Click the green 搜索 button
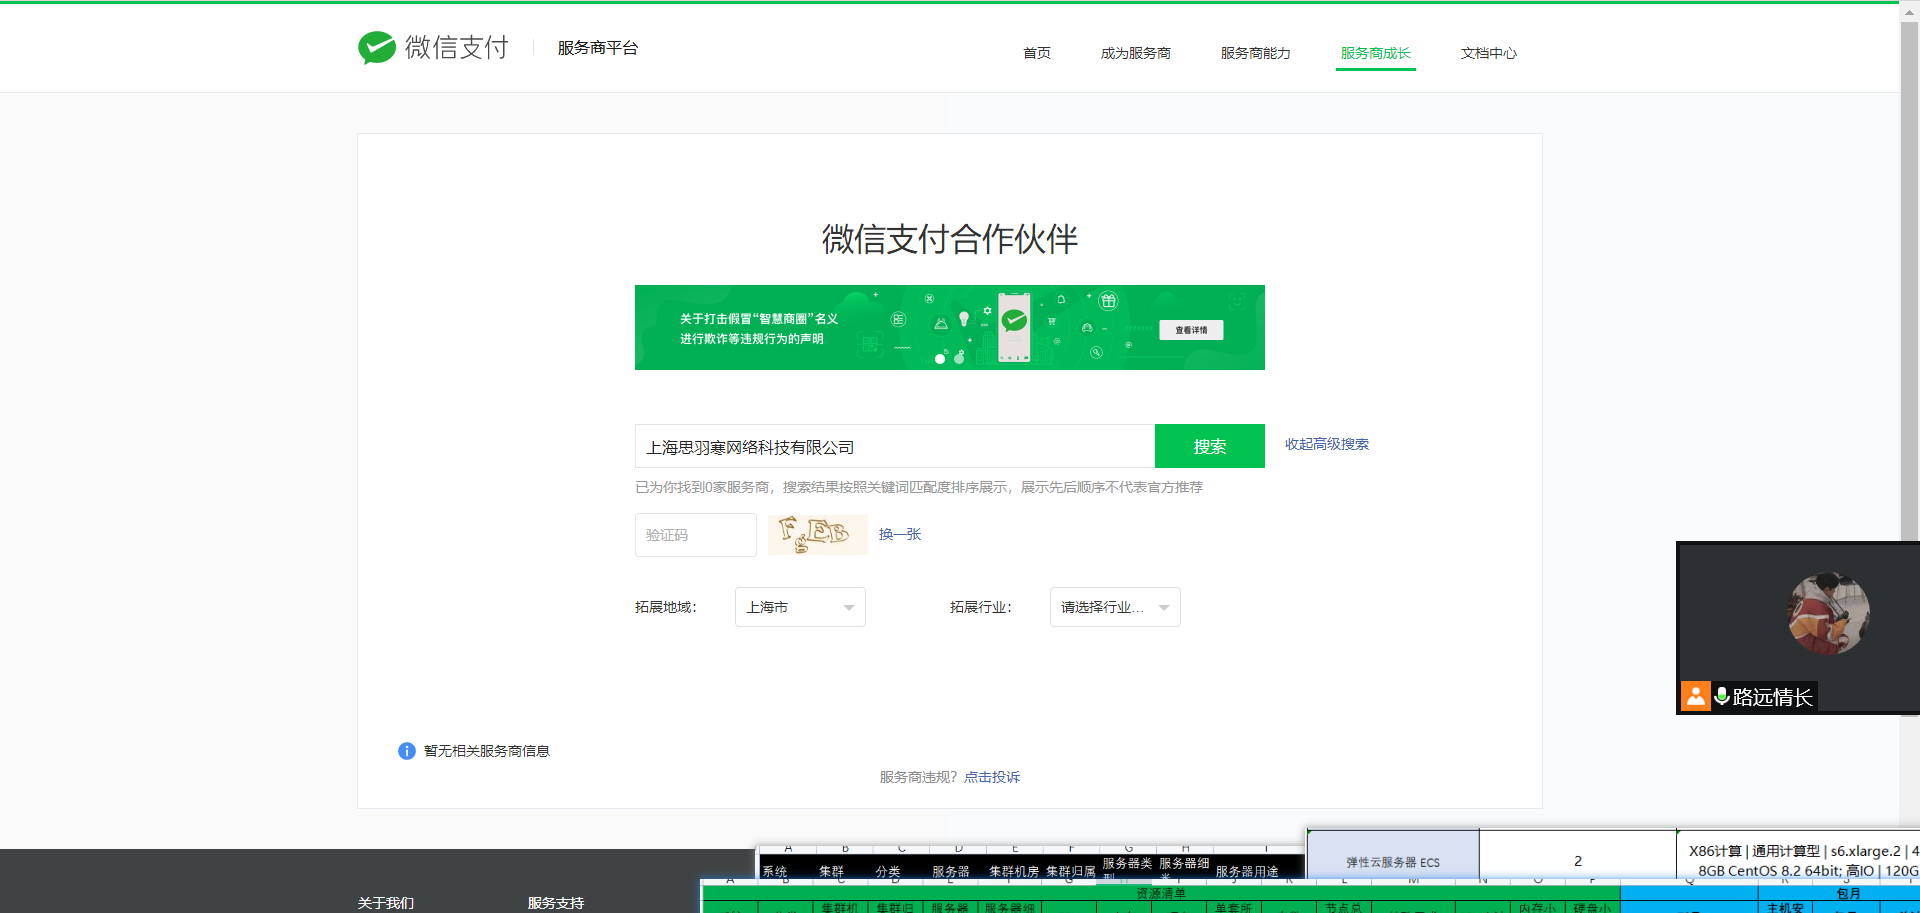 point(1210,446)
